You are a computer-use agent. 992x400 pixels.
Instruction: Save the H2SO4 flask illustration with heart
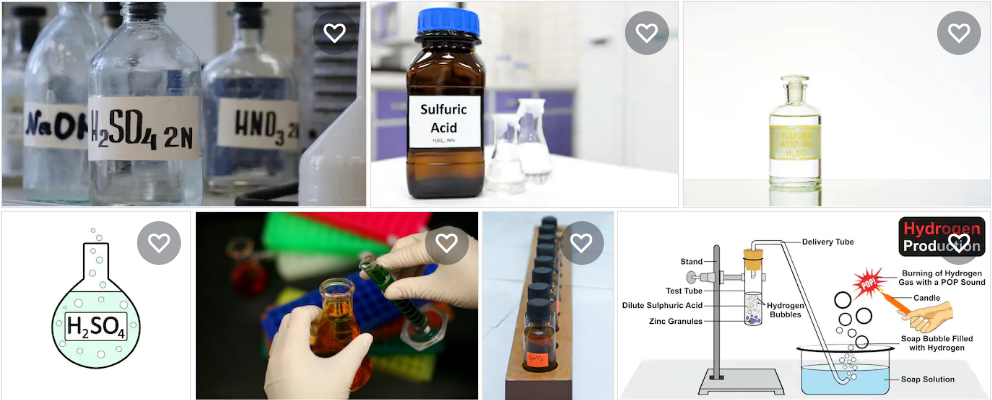tap(159, 243)
